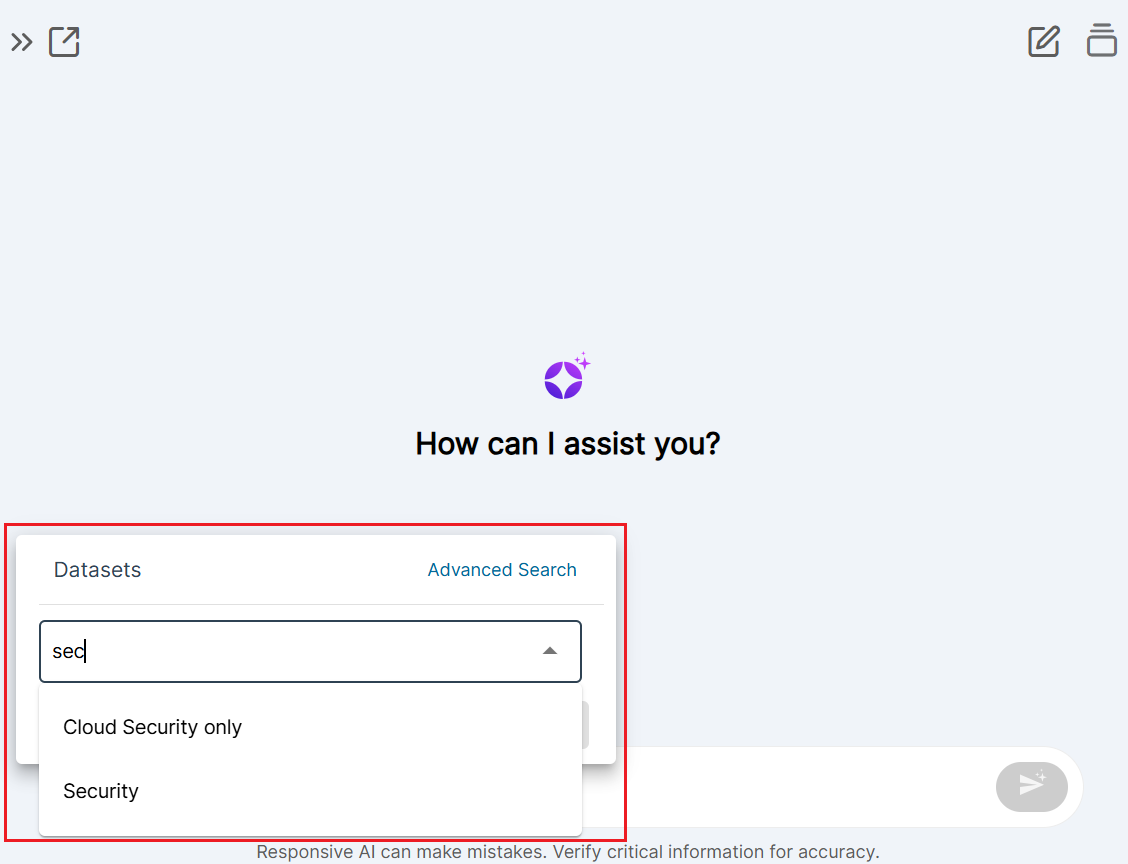
Task: Open the Advanced Search link
Action: click(502, 570)
